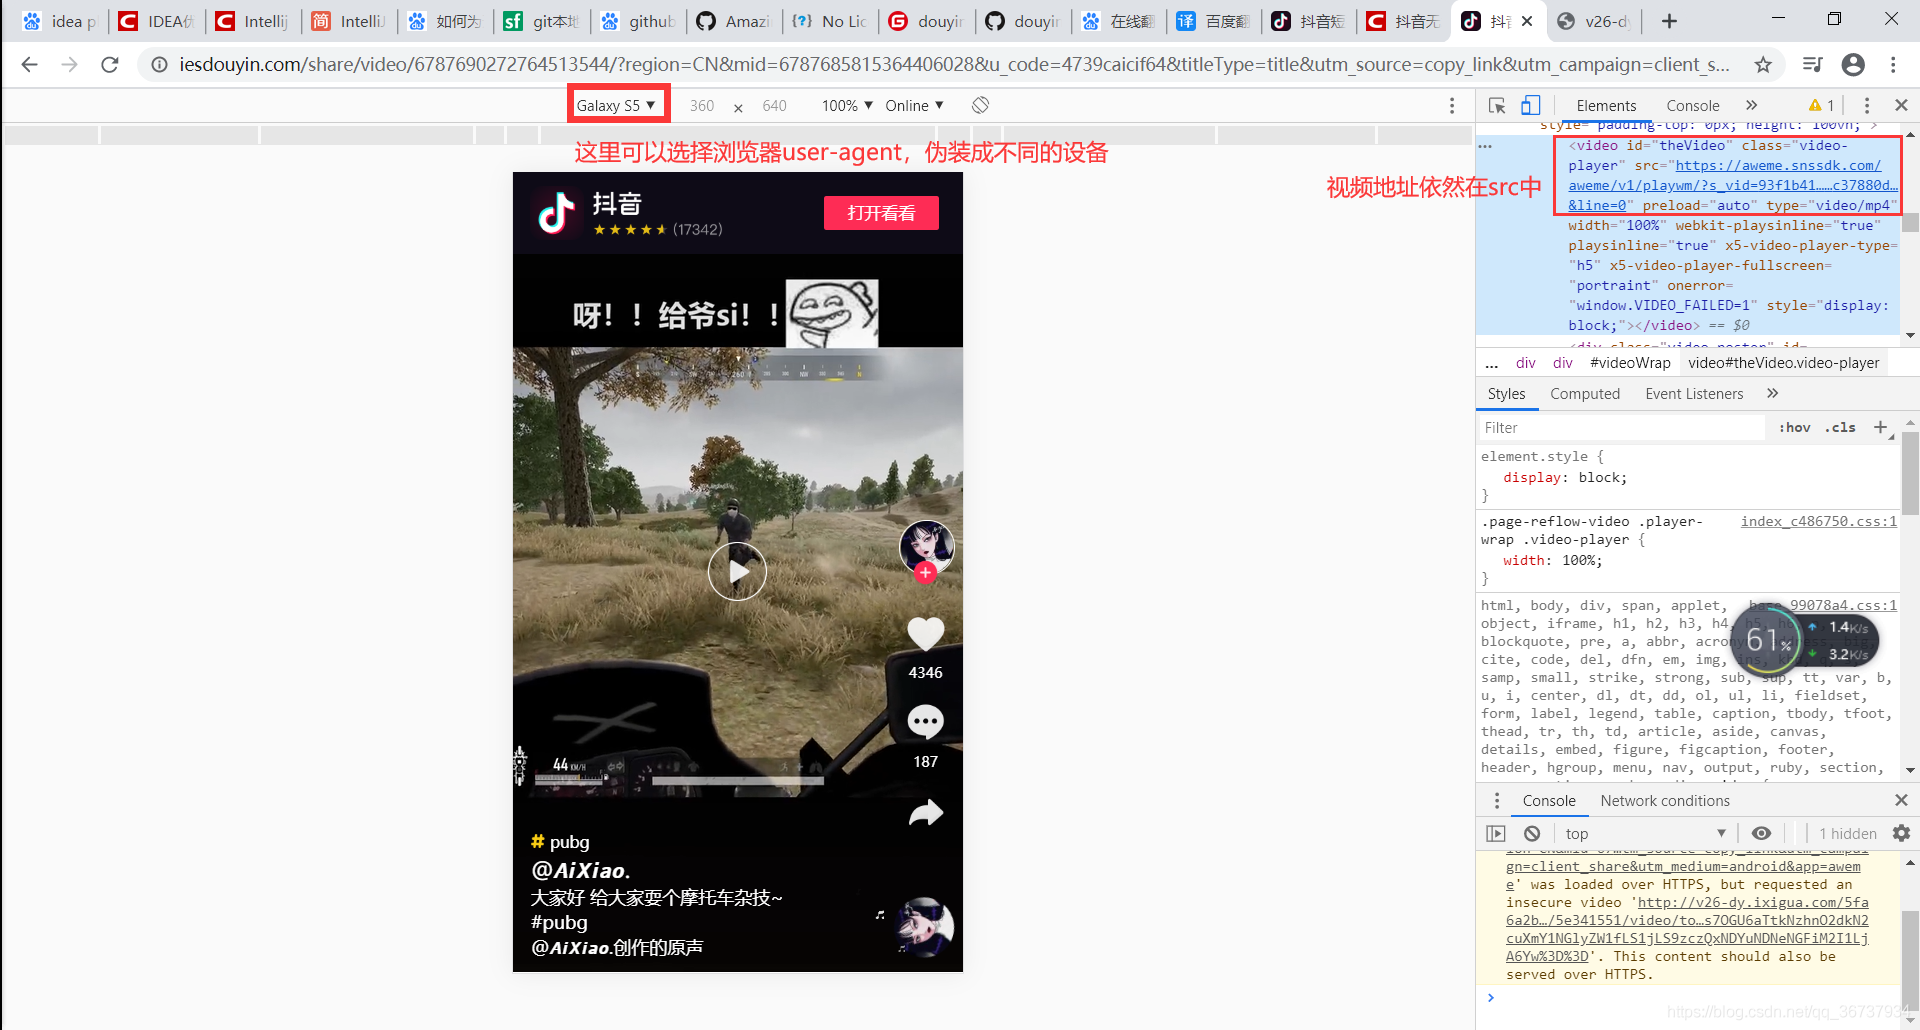Bookmark this page with star icon
The width and height of the screenshot is (1920, 1030).
1763,65
